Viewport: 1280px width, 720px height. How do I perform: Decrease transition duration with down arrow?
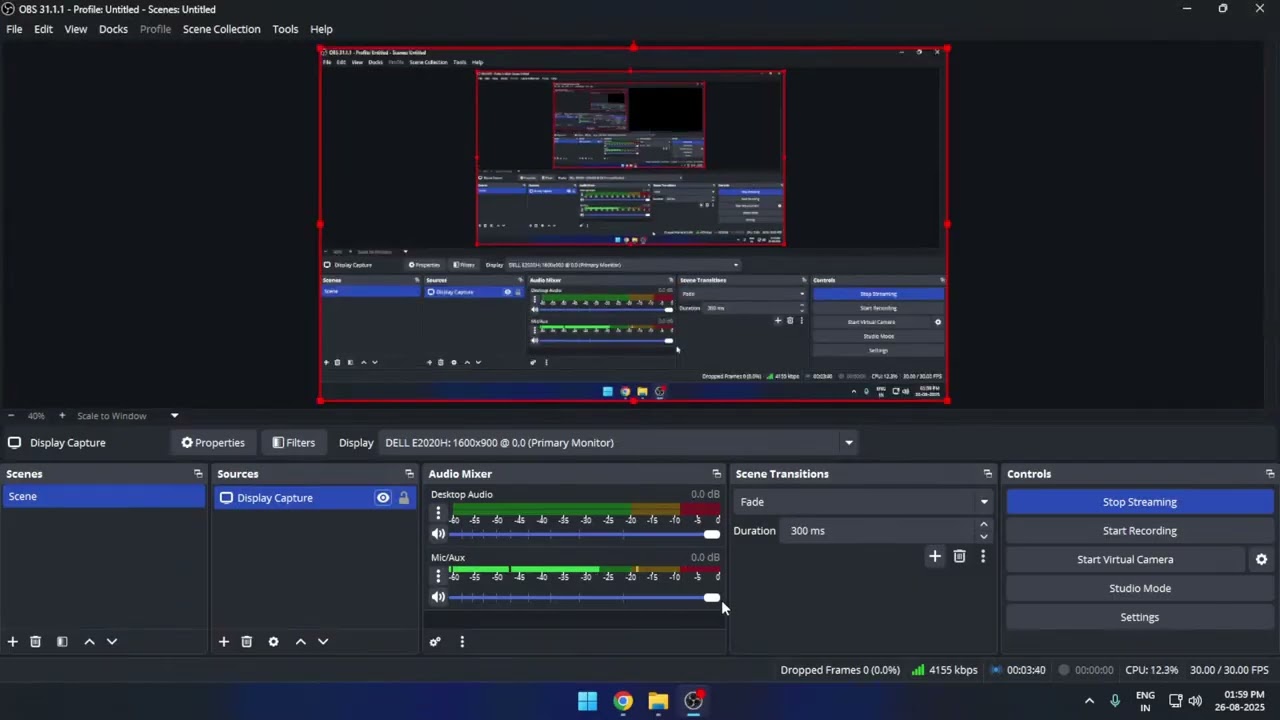point(983,536)
